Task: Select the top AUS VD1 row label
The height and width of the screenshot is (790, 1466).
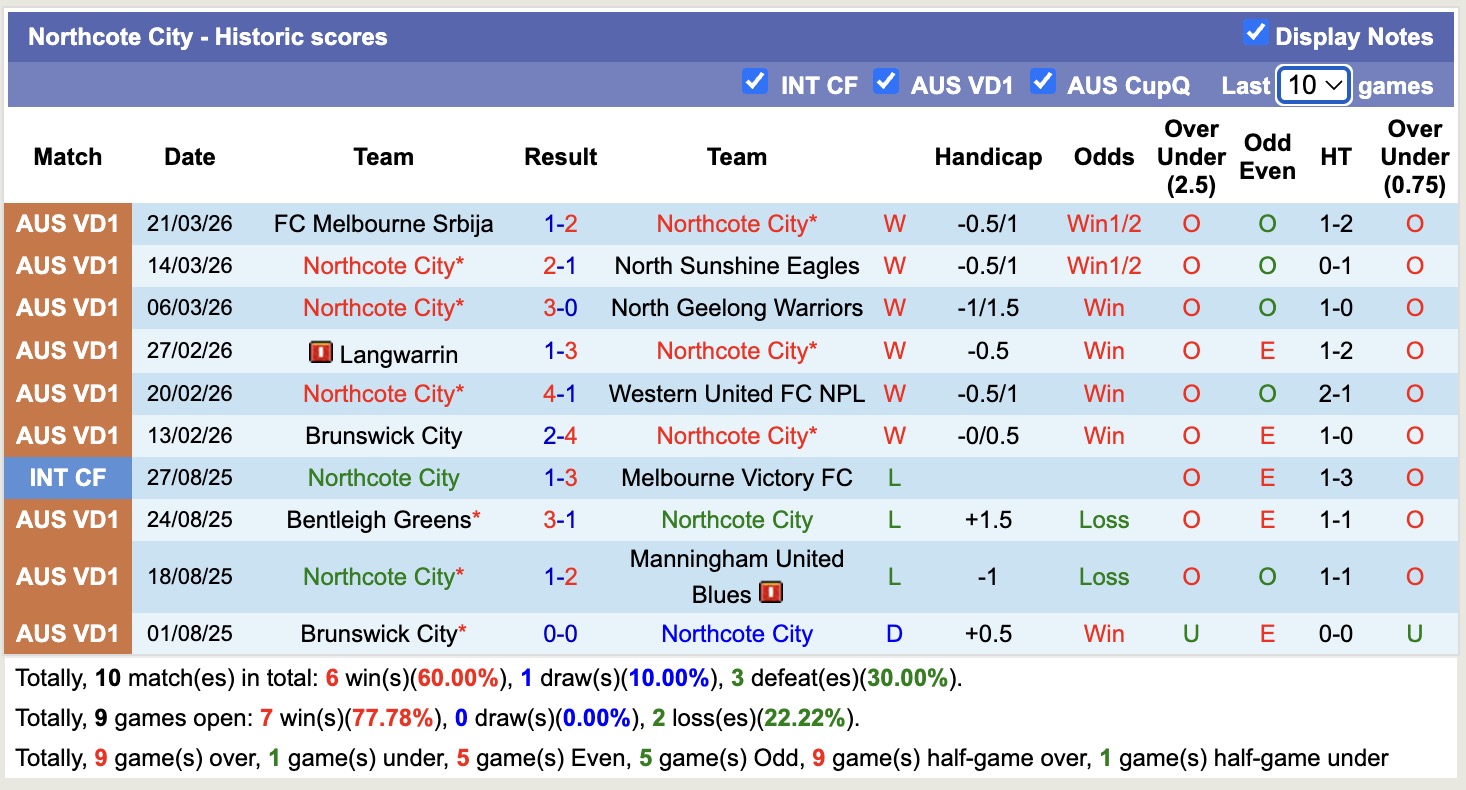Action: [66, 224]
